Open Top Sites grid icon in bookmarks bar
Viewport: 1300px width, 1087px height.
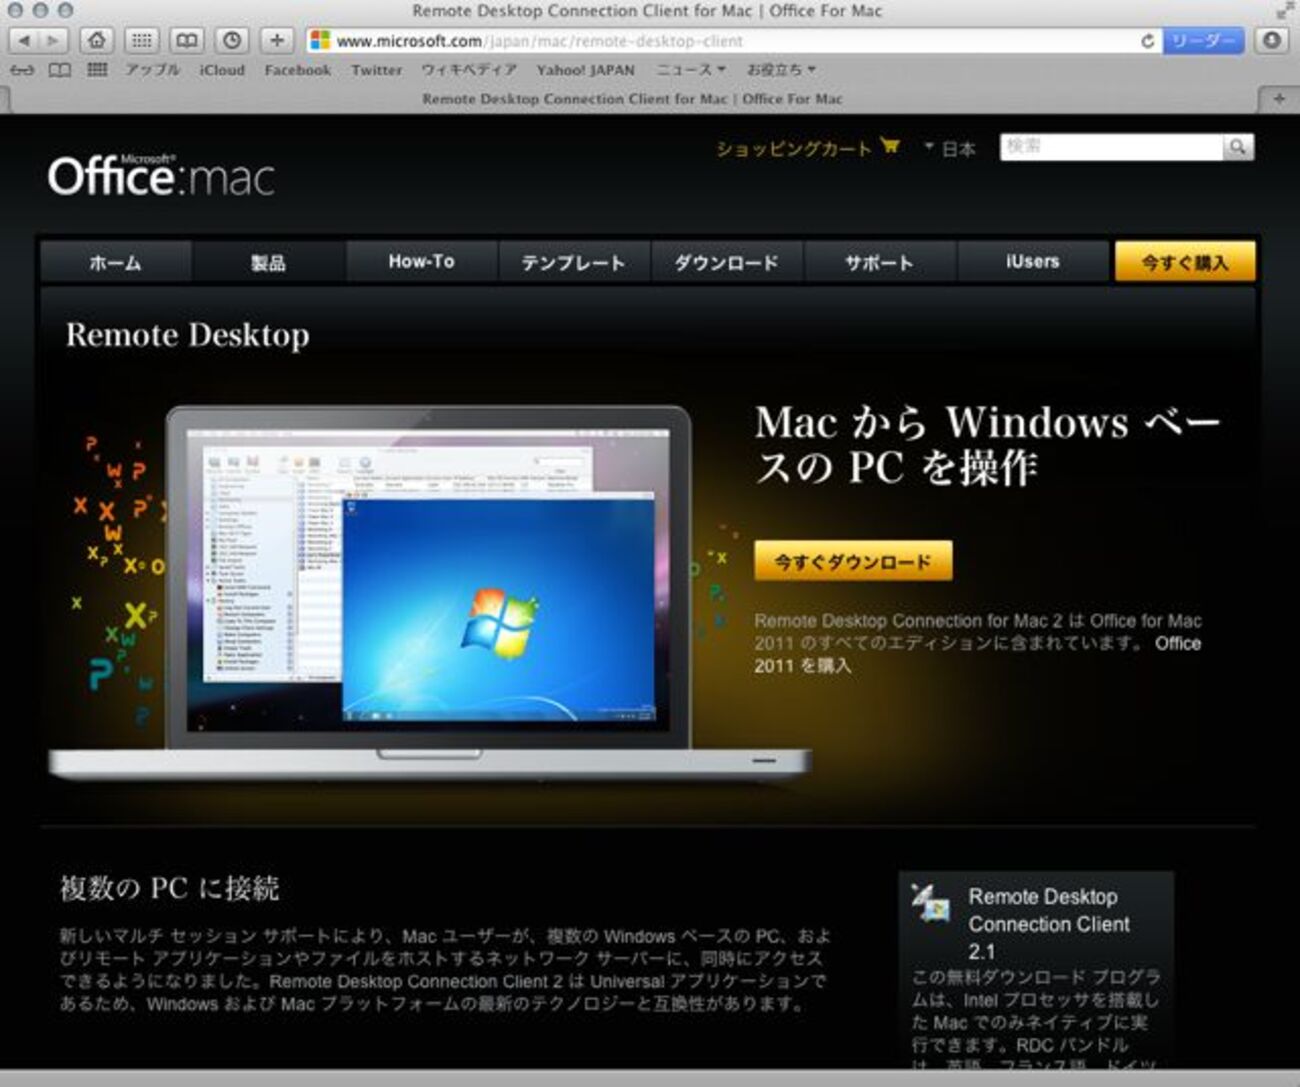click(x=97, y=70)
